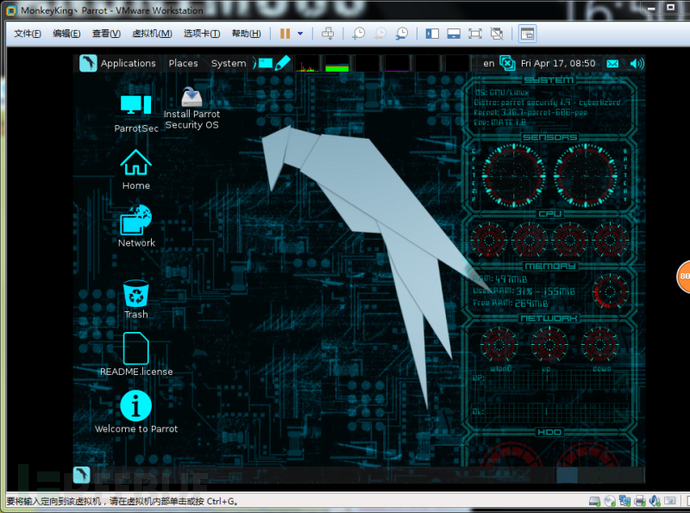
Task: Open the 选项卡(T) menu
Action: (202, 33)
